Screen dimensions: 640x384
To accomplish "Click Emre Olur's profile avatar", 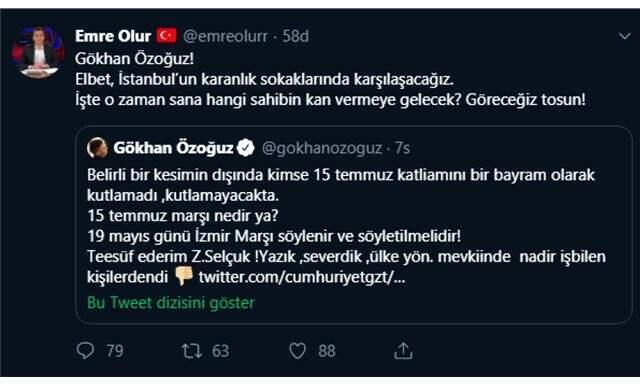I will pos(38,52).
